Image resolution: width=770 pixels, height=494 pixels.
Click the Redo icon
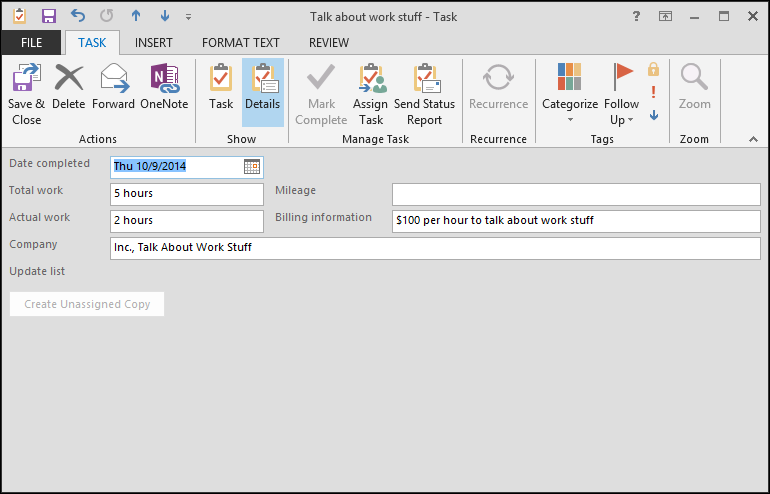pos(107,16)
